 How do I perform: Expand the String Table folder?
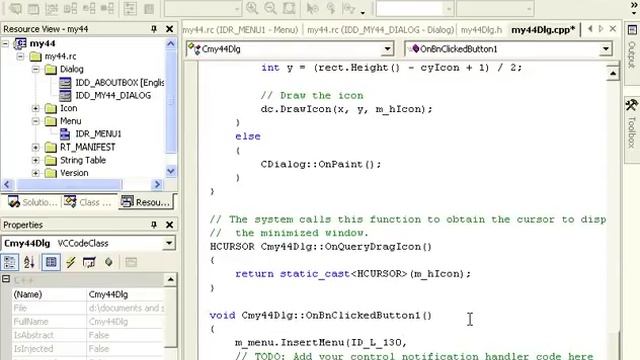[36, 160]
